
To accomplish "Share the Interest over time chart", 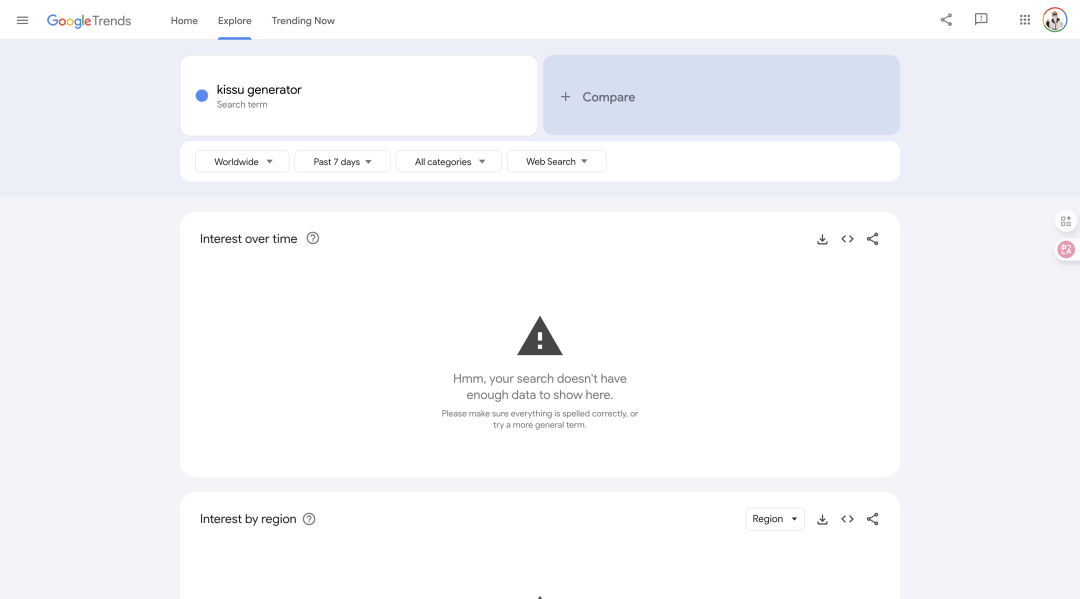I will pos(873,239).
